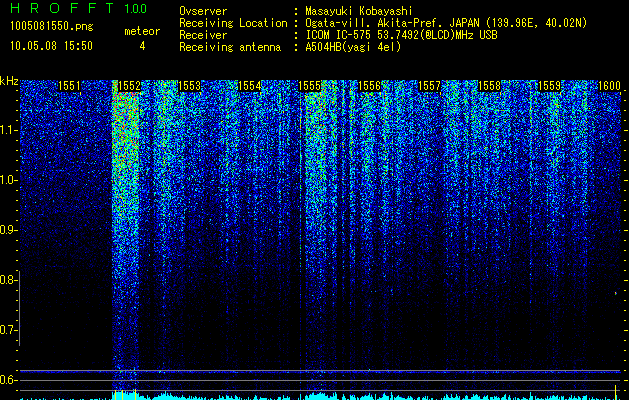Viewport: 629px width, 400px height.
Task: Click the 1557 time marker
Action: click(x=429, y=86)
